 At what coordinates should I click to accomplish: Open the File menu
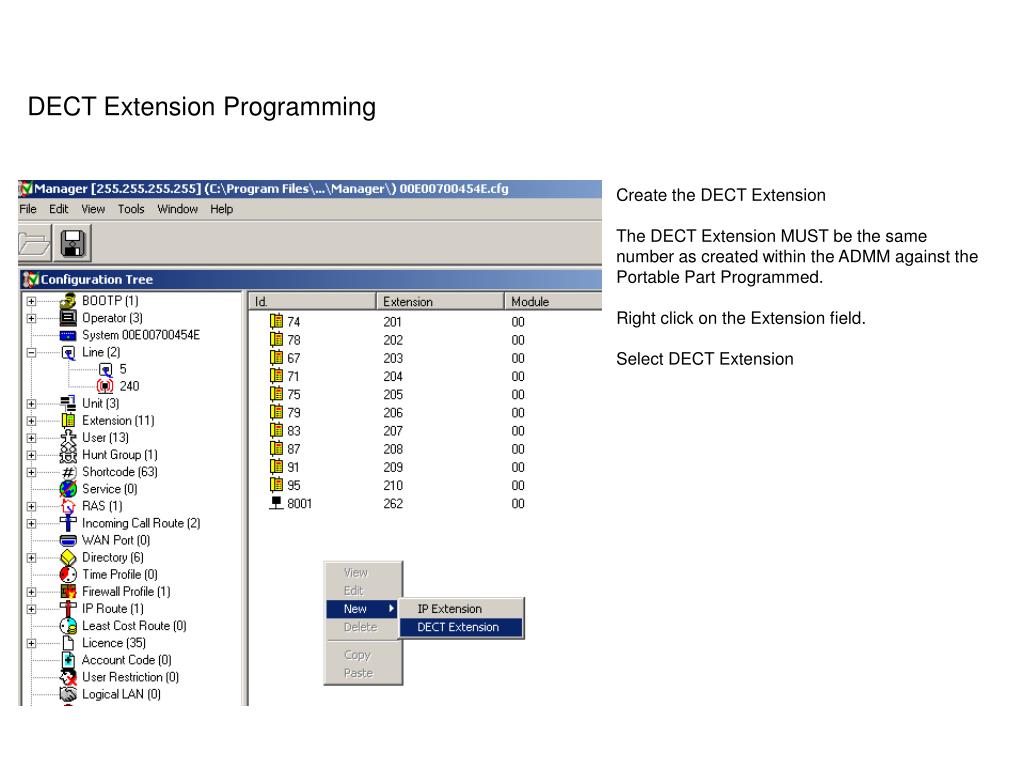28,209
